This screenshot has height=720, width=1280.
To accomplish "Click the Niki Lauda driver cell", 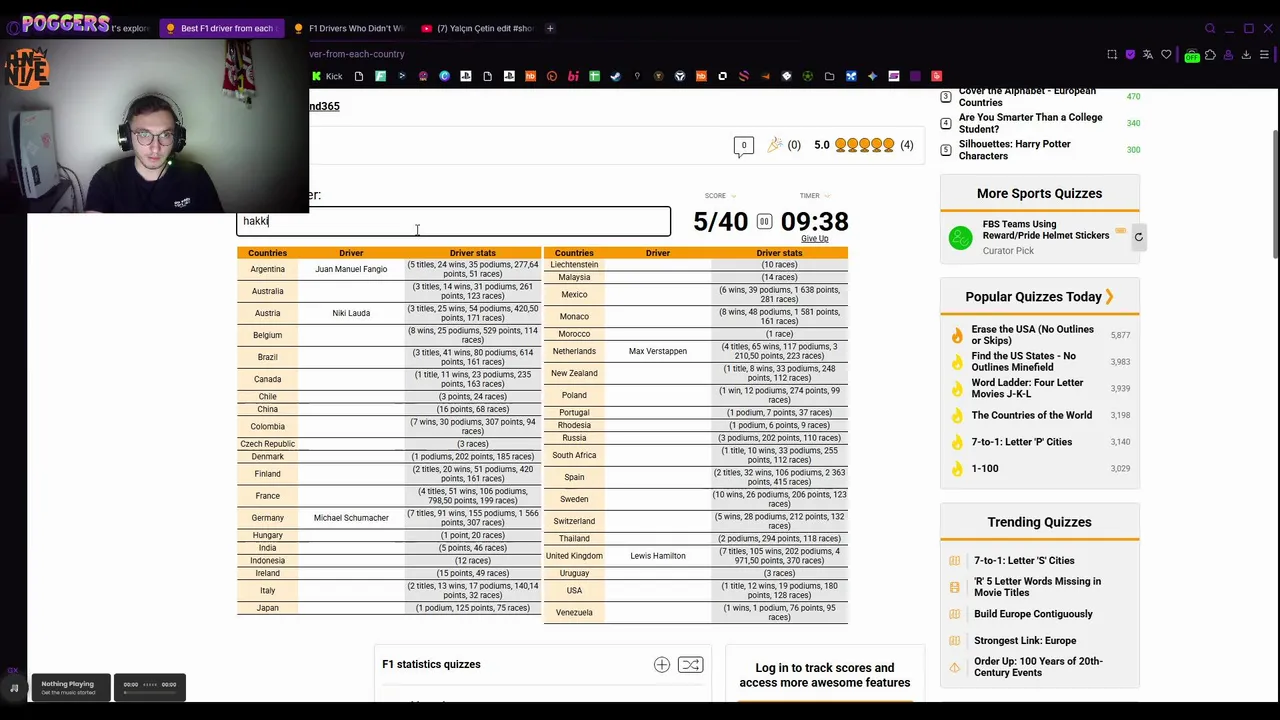I will (x=351, y=313).
